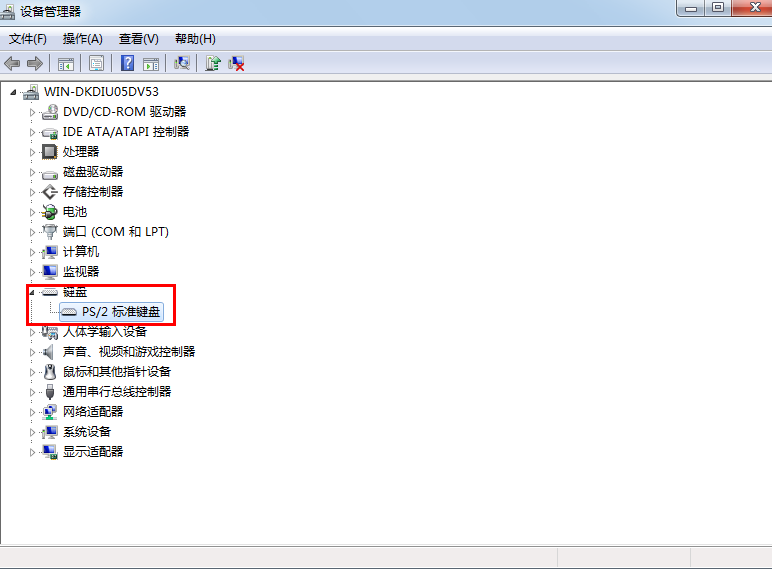This screenshot has width=772, height=569.
Task: Expand the 网络适配器 node
Action: (x=32, y=412)
